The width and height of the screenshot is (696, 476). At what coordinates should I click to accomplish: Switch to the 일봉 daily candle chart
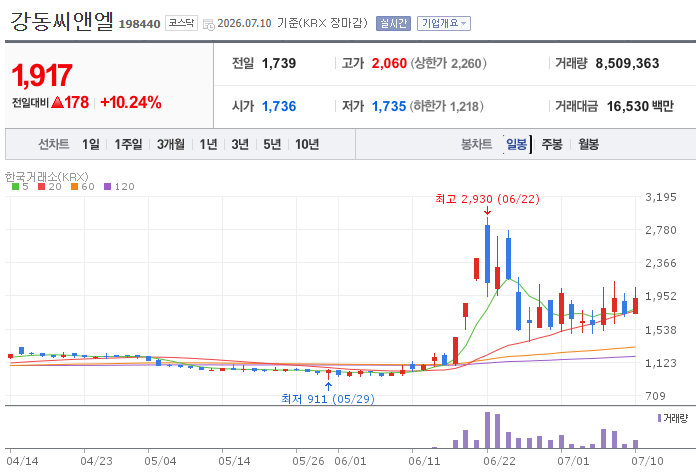(517, 144)
